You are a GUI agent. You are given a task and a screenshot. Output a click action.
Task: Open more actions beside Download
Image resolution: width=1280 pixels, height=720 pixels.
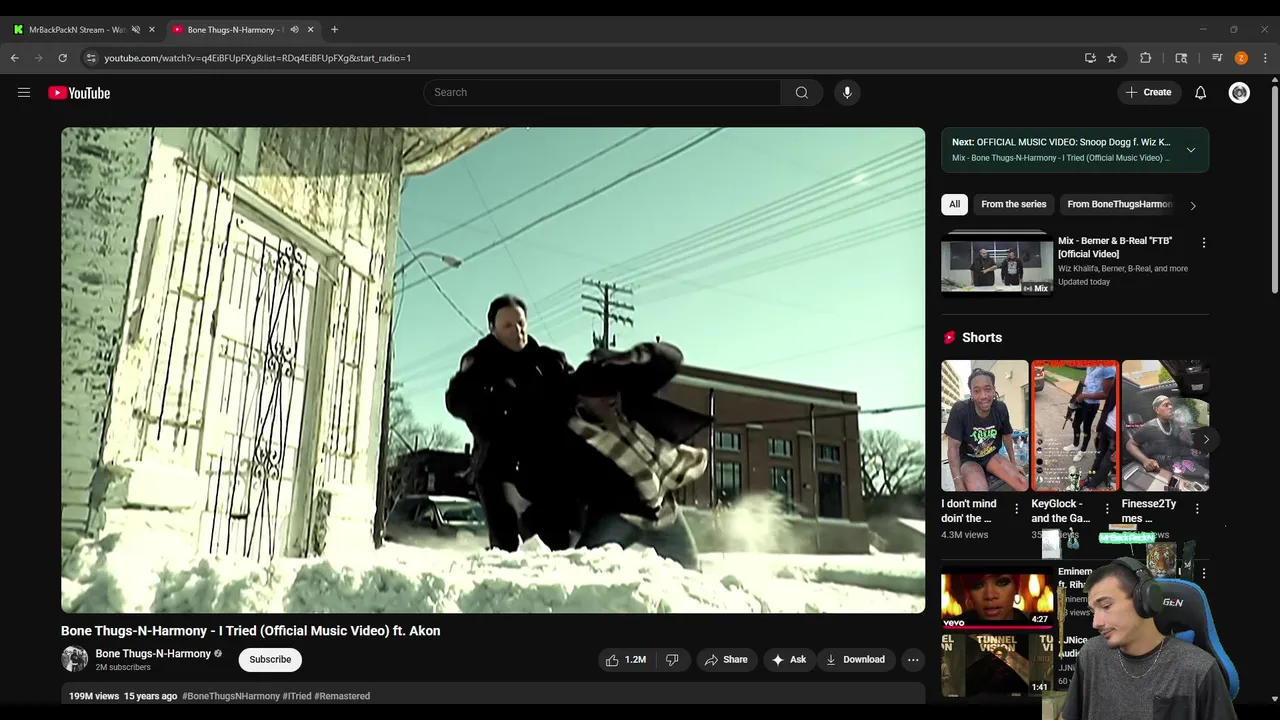pos(912,659)
